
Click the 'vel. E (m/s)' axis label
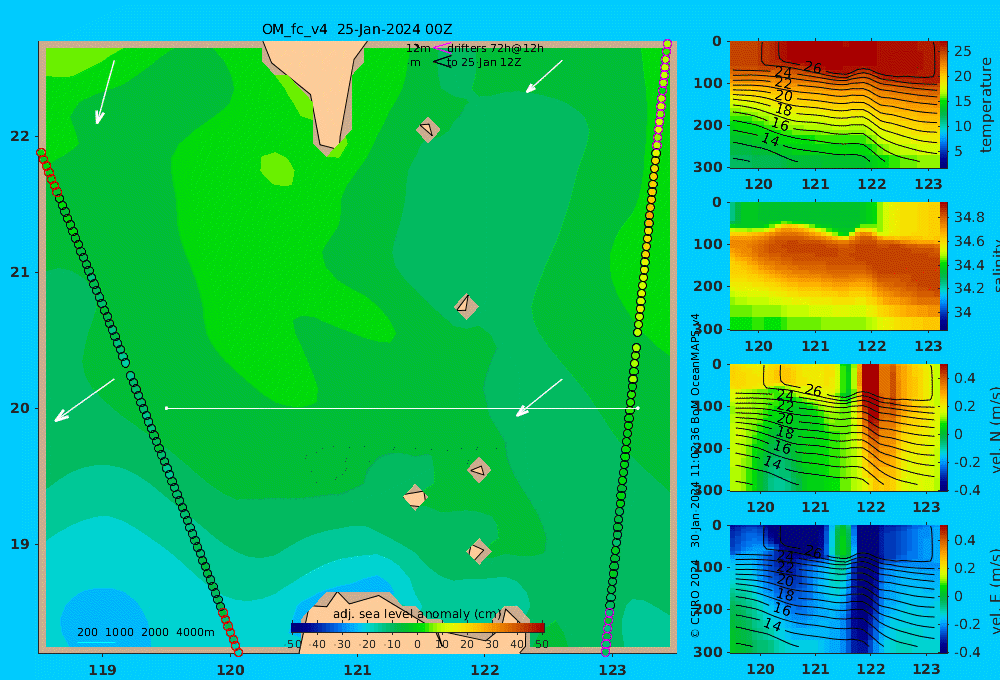994,591
